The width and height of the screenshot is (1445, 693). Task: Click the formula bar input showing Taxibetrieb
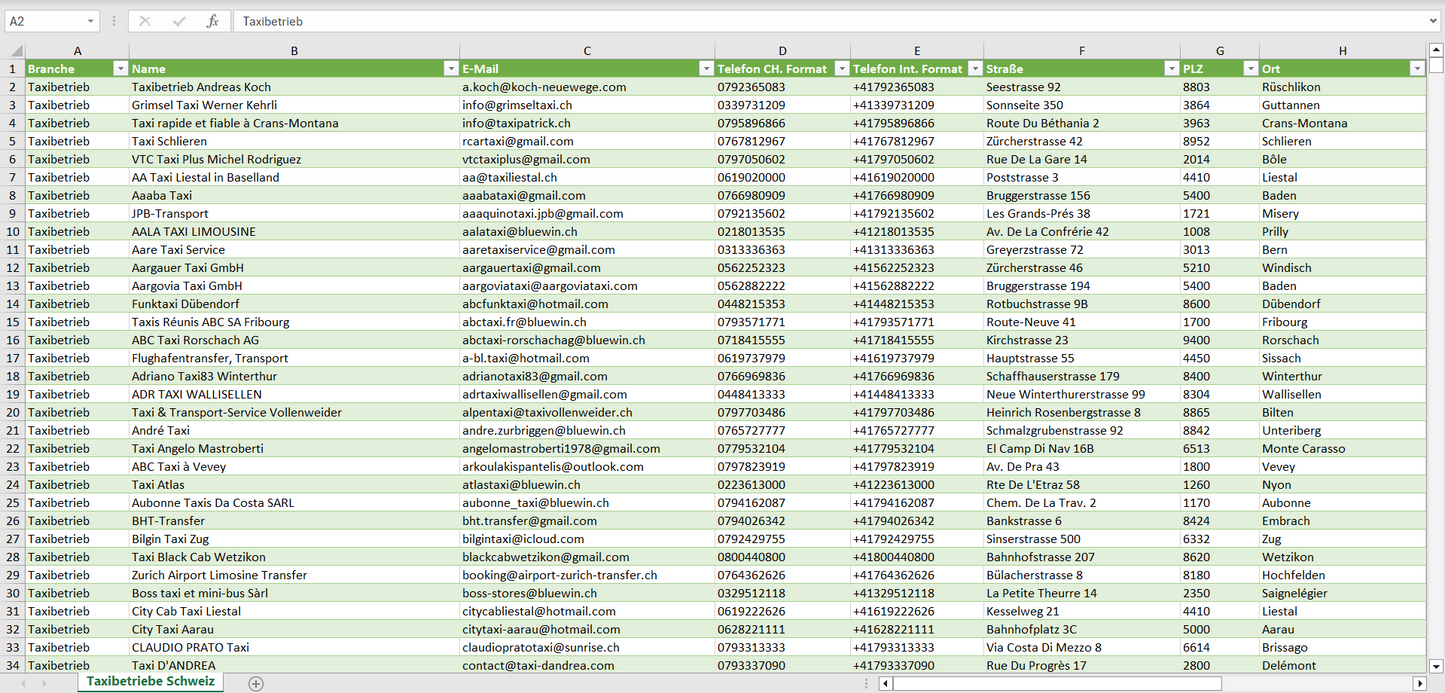pos(800,21)
